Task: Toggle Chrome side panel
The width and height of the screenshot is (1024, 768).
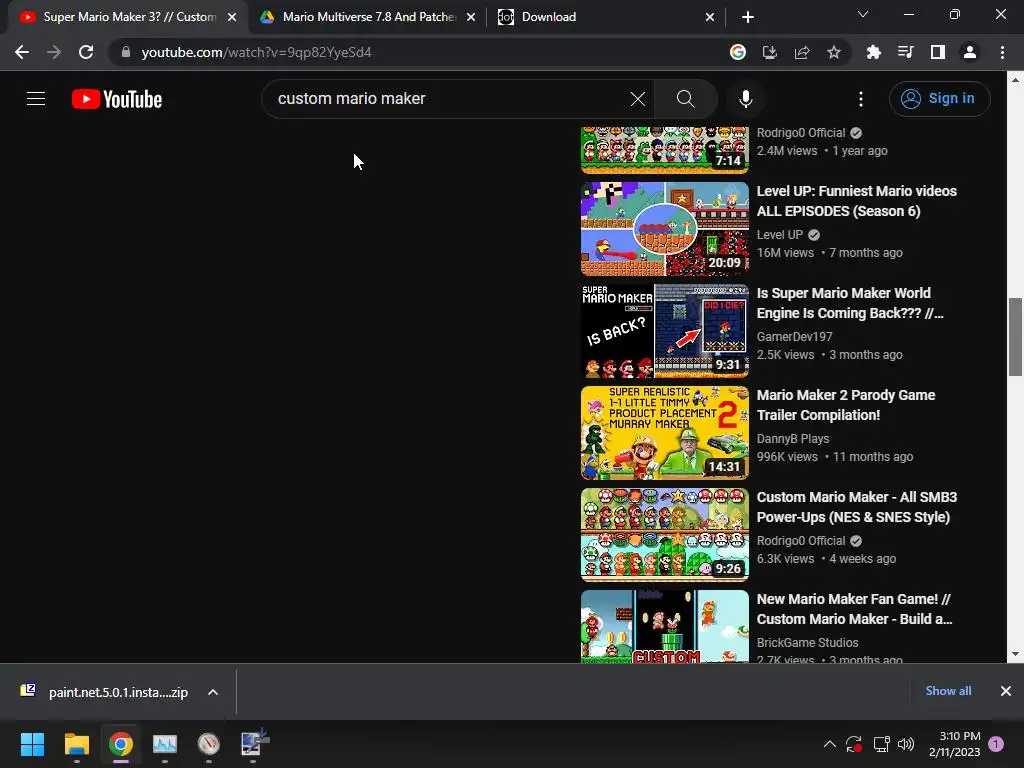Action: (938, 52)
